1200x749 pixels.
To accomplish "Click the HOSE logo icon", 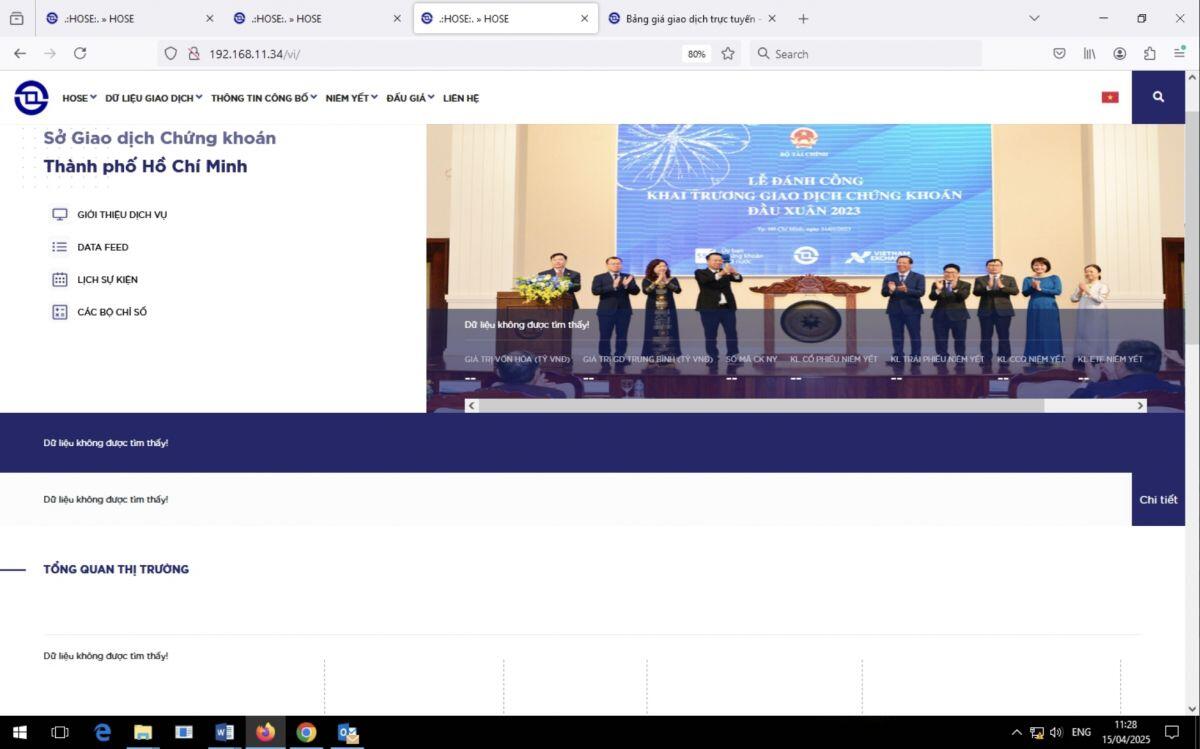I will pos(30,97).
